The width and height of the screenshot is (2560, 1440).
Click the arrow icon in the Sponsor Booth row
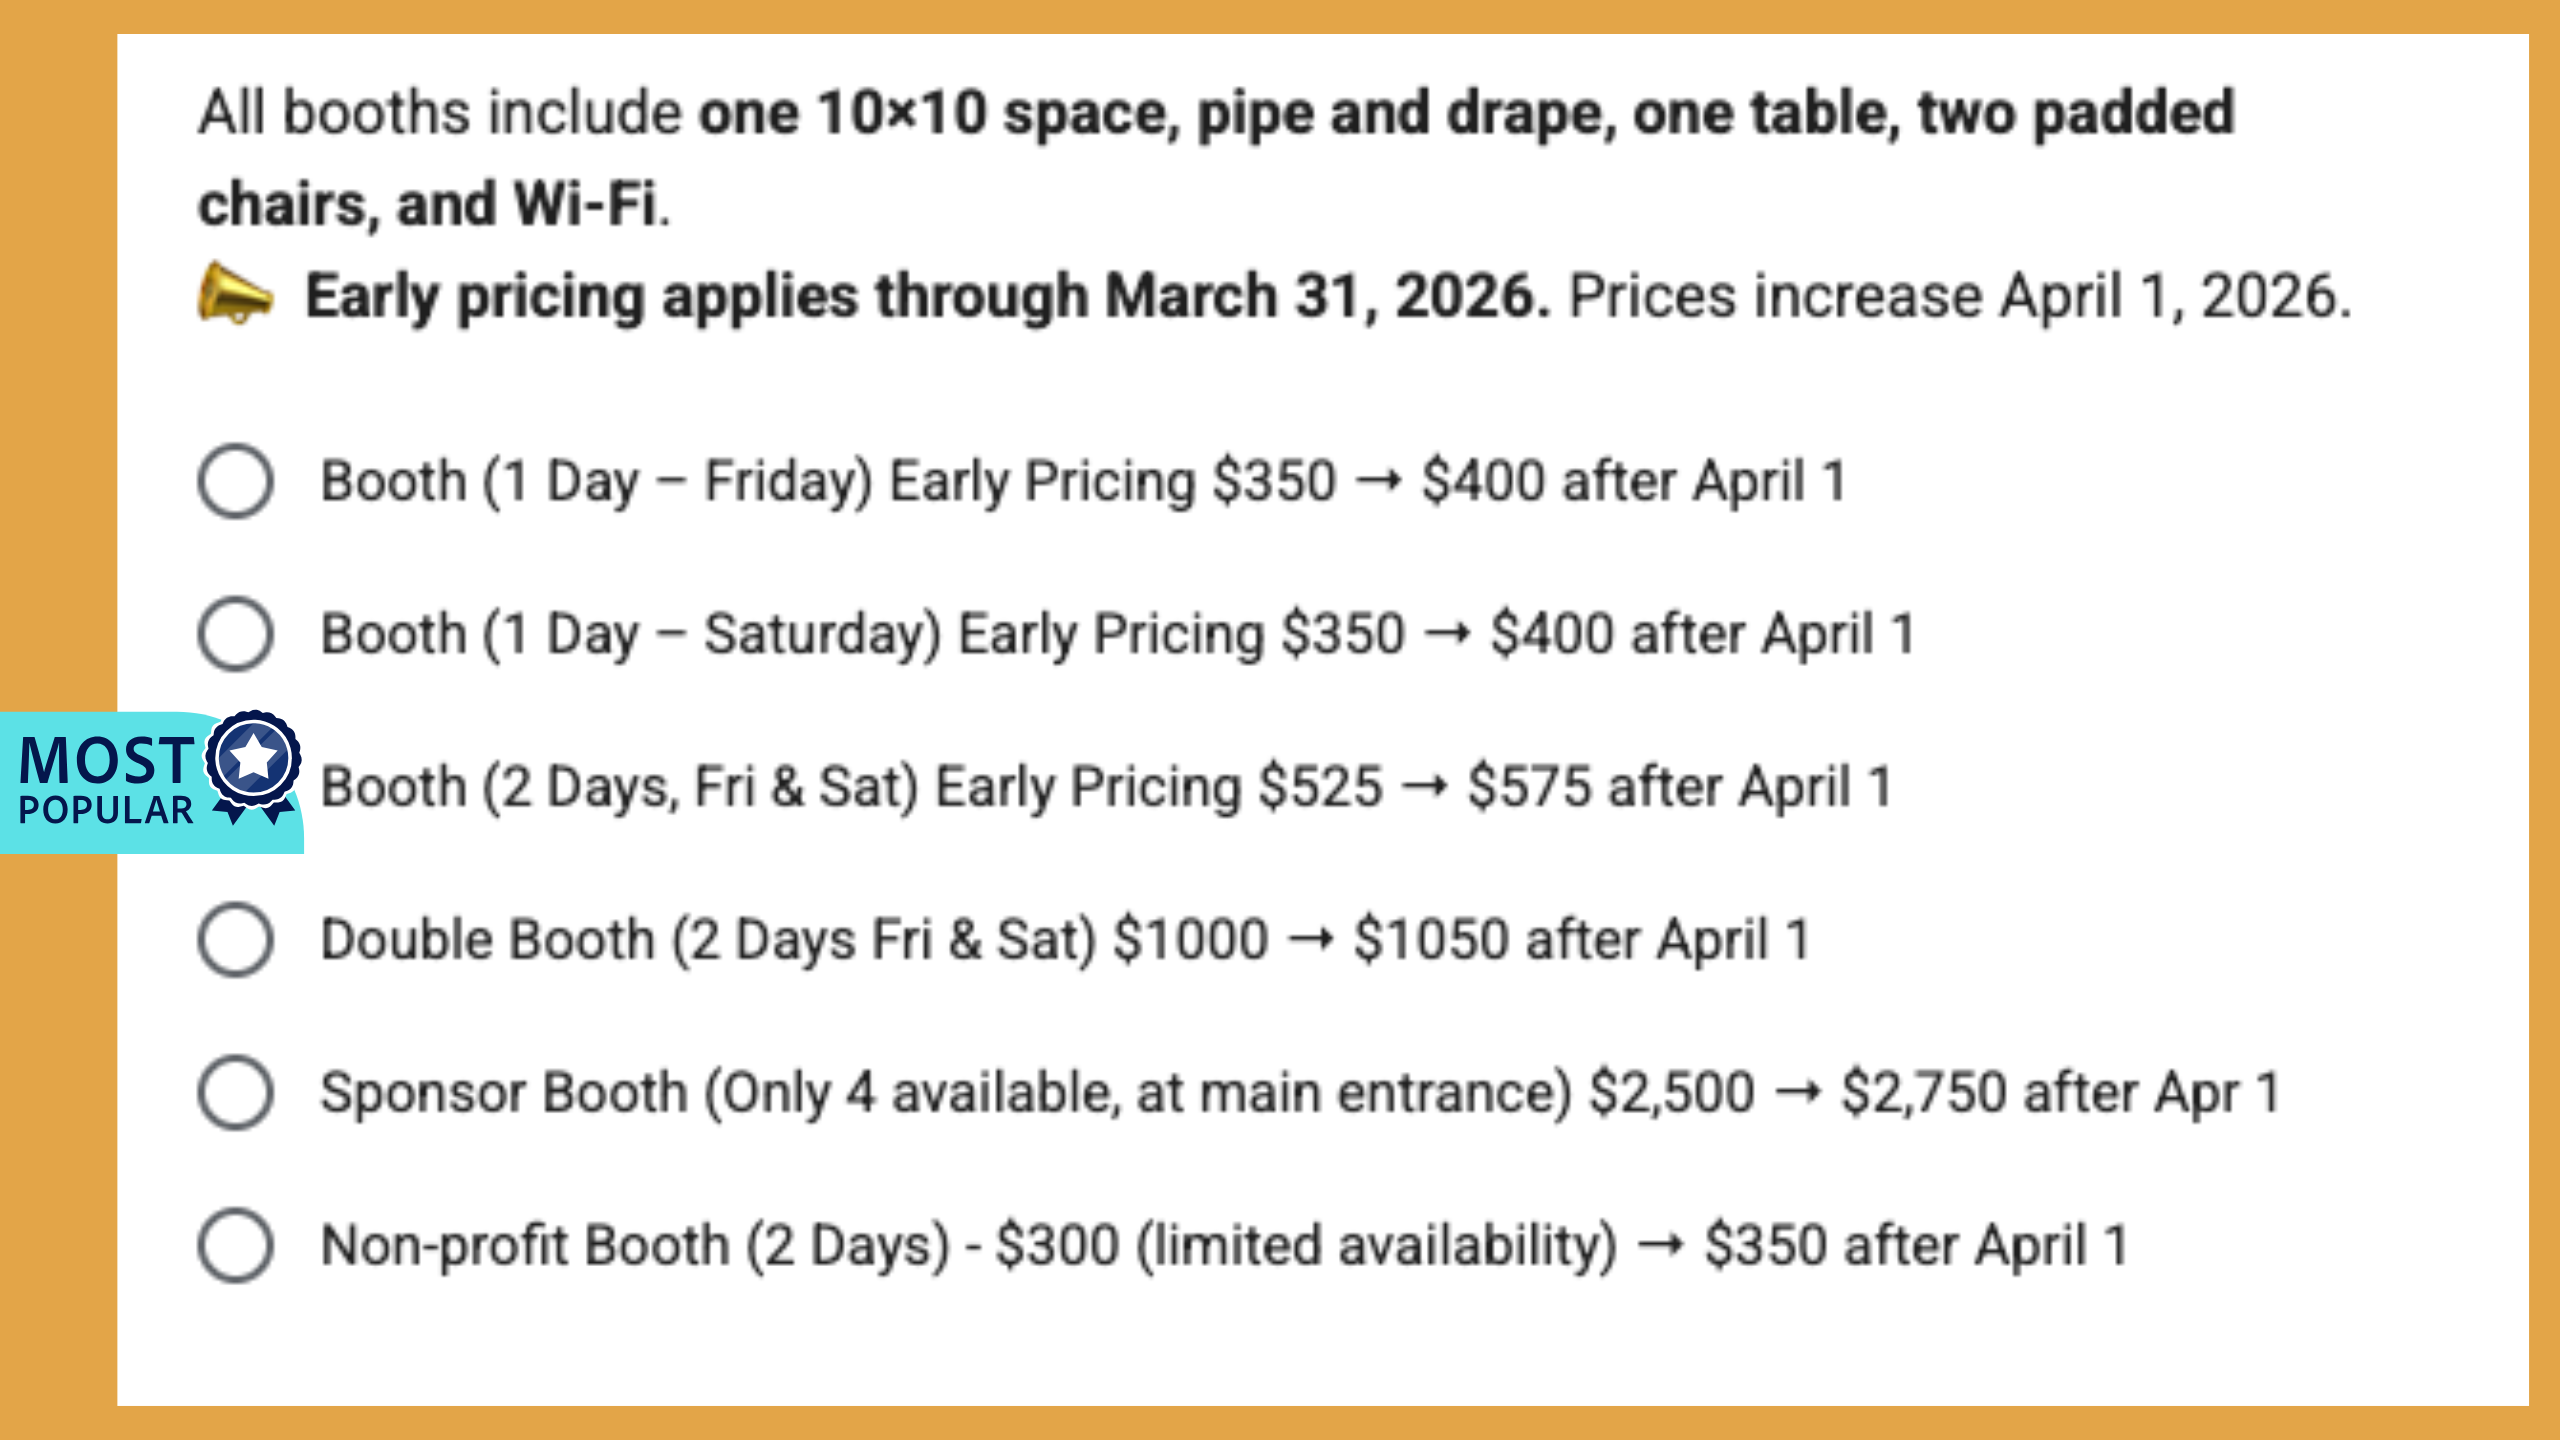pyautogui.click(x=1798, y=1092)
